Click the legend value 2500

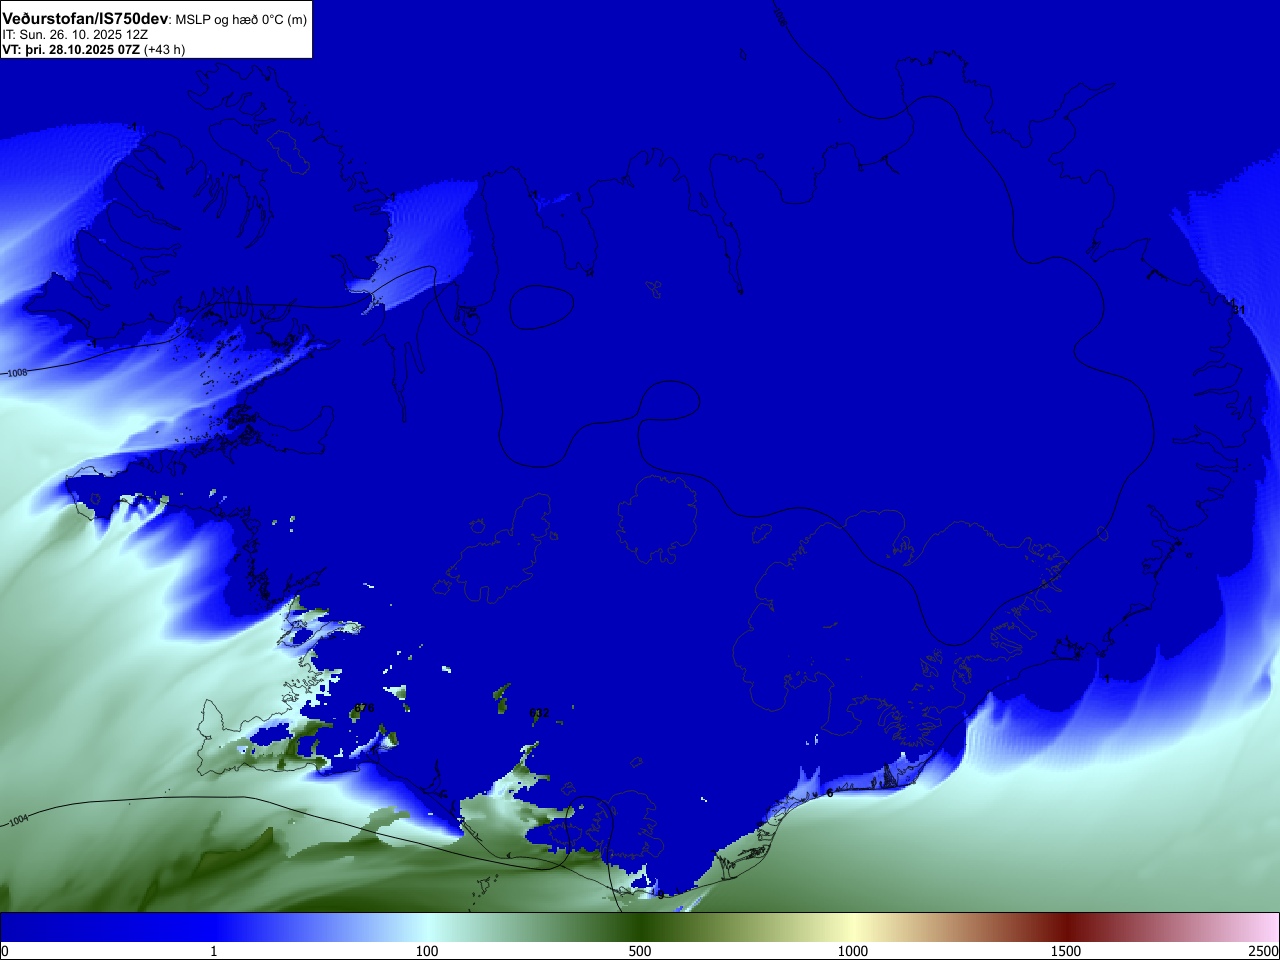[x=1263, y=951]
